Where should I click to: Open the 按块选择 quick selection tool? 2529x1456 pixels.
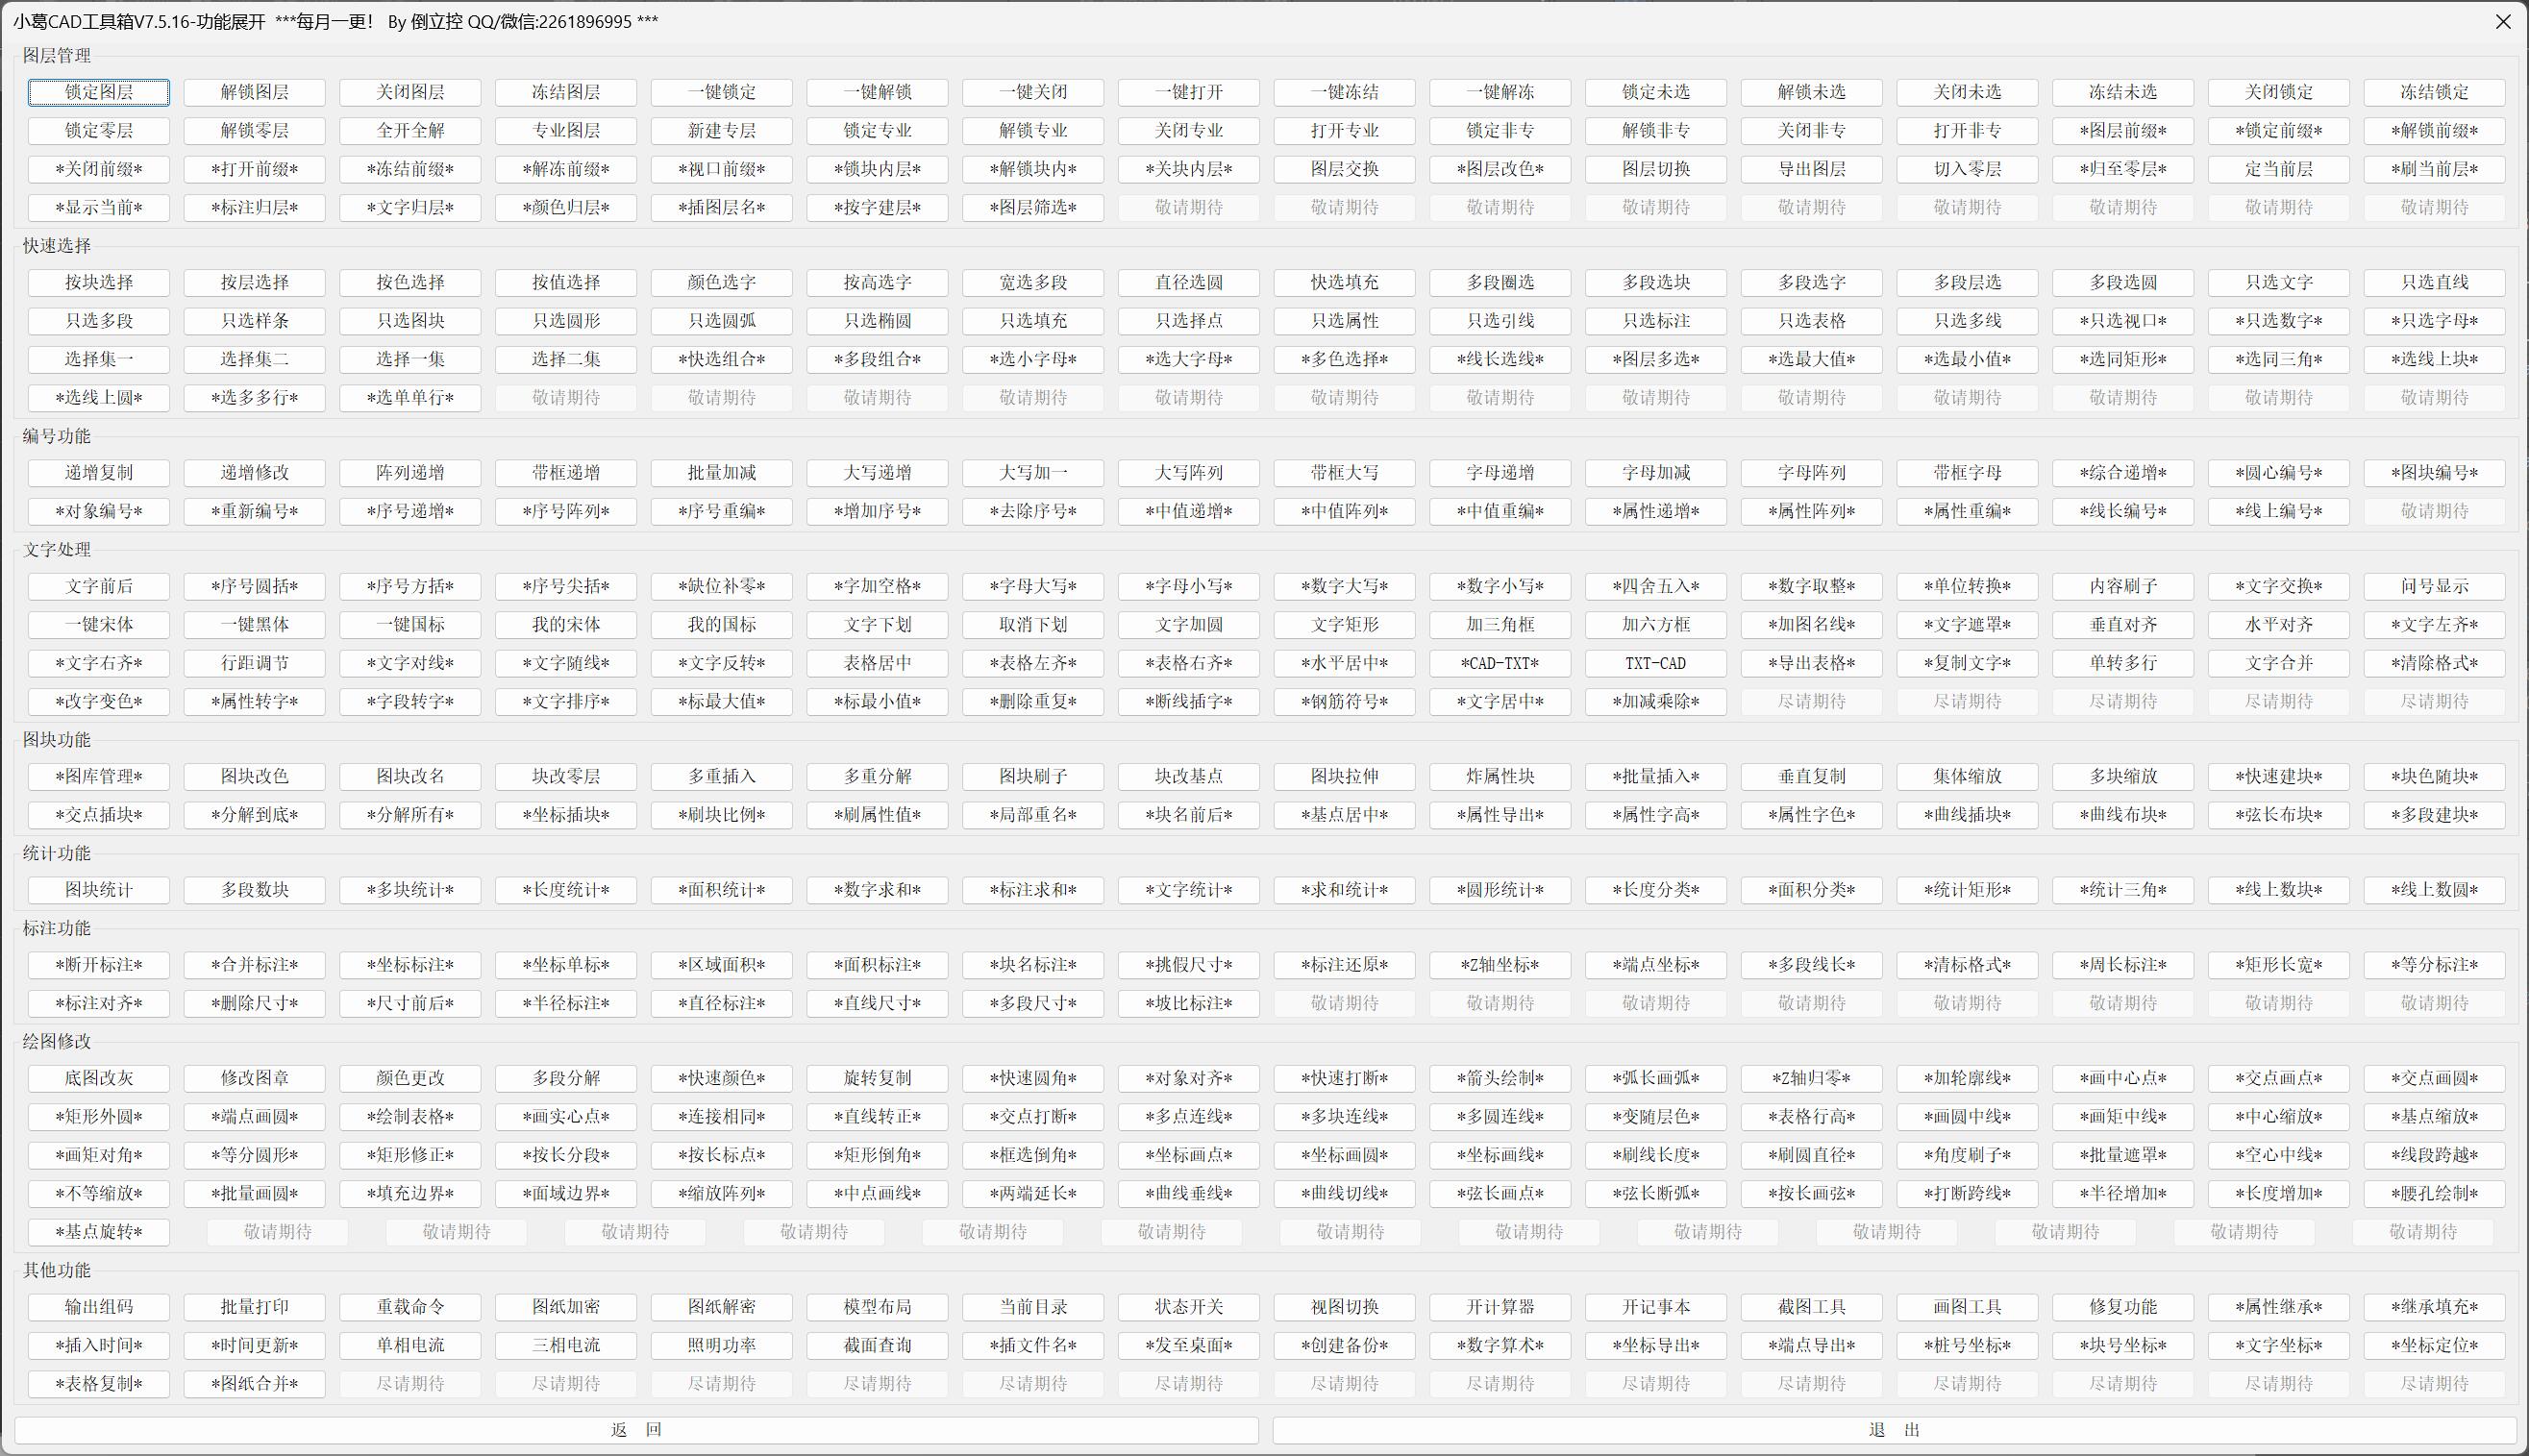[x=99, y=282]
